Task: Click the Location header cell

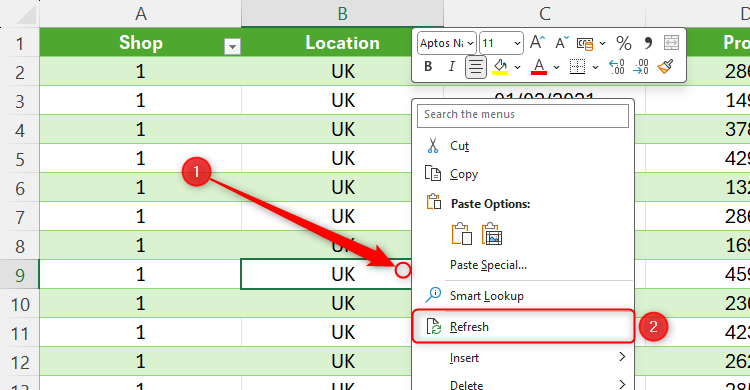Action: pyautogui.click(x=342, y=43)
